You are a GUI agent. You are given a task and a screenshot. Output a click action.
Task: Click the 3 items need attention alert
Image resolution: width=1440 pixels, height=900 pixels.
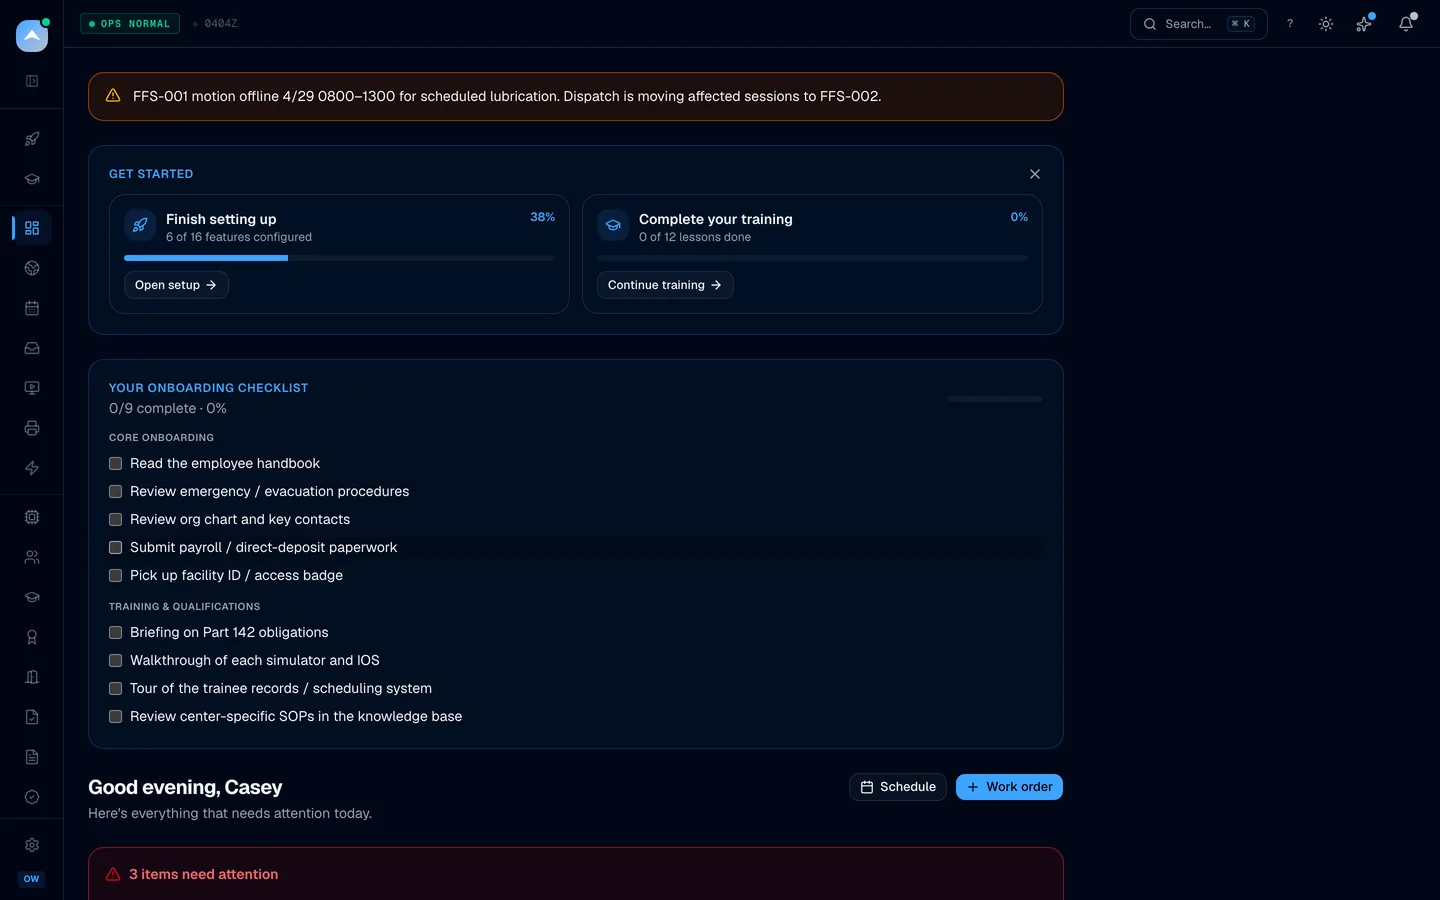pos(575,874)
